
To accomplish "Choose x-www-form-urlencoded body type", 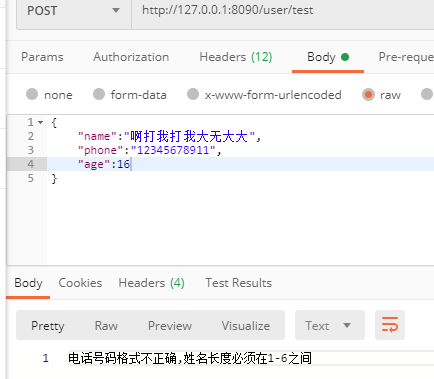I will tap(193, 94).
